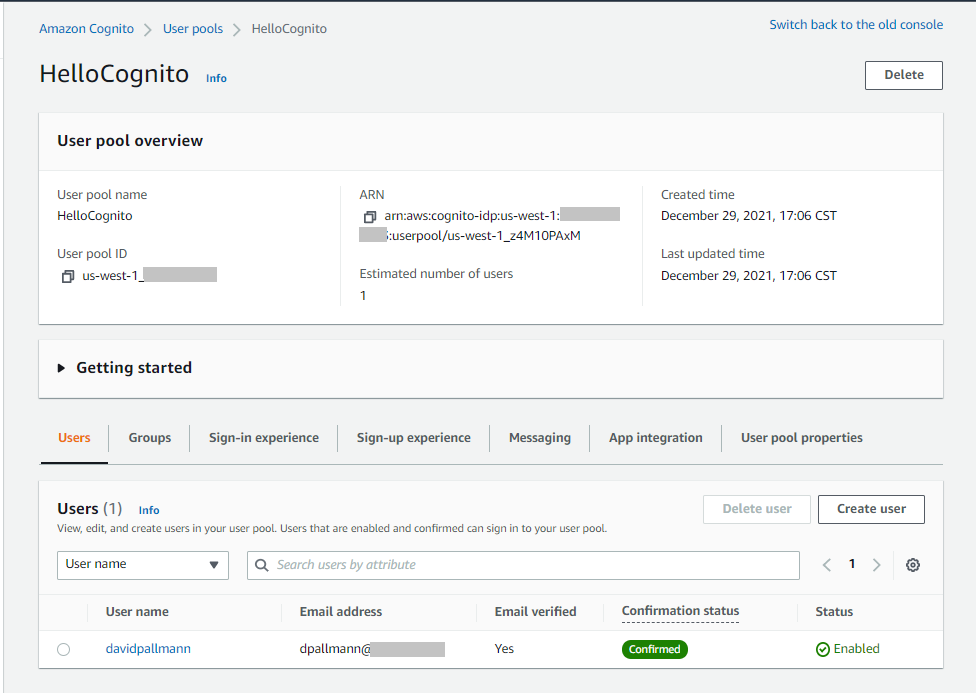
Task: Open the App integration tab
Action: [655, 438]
